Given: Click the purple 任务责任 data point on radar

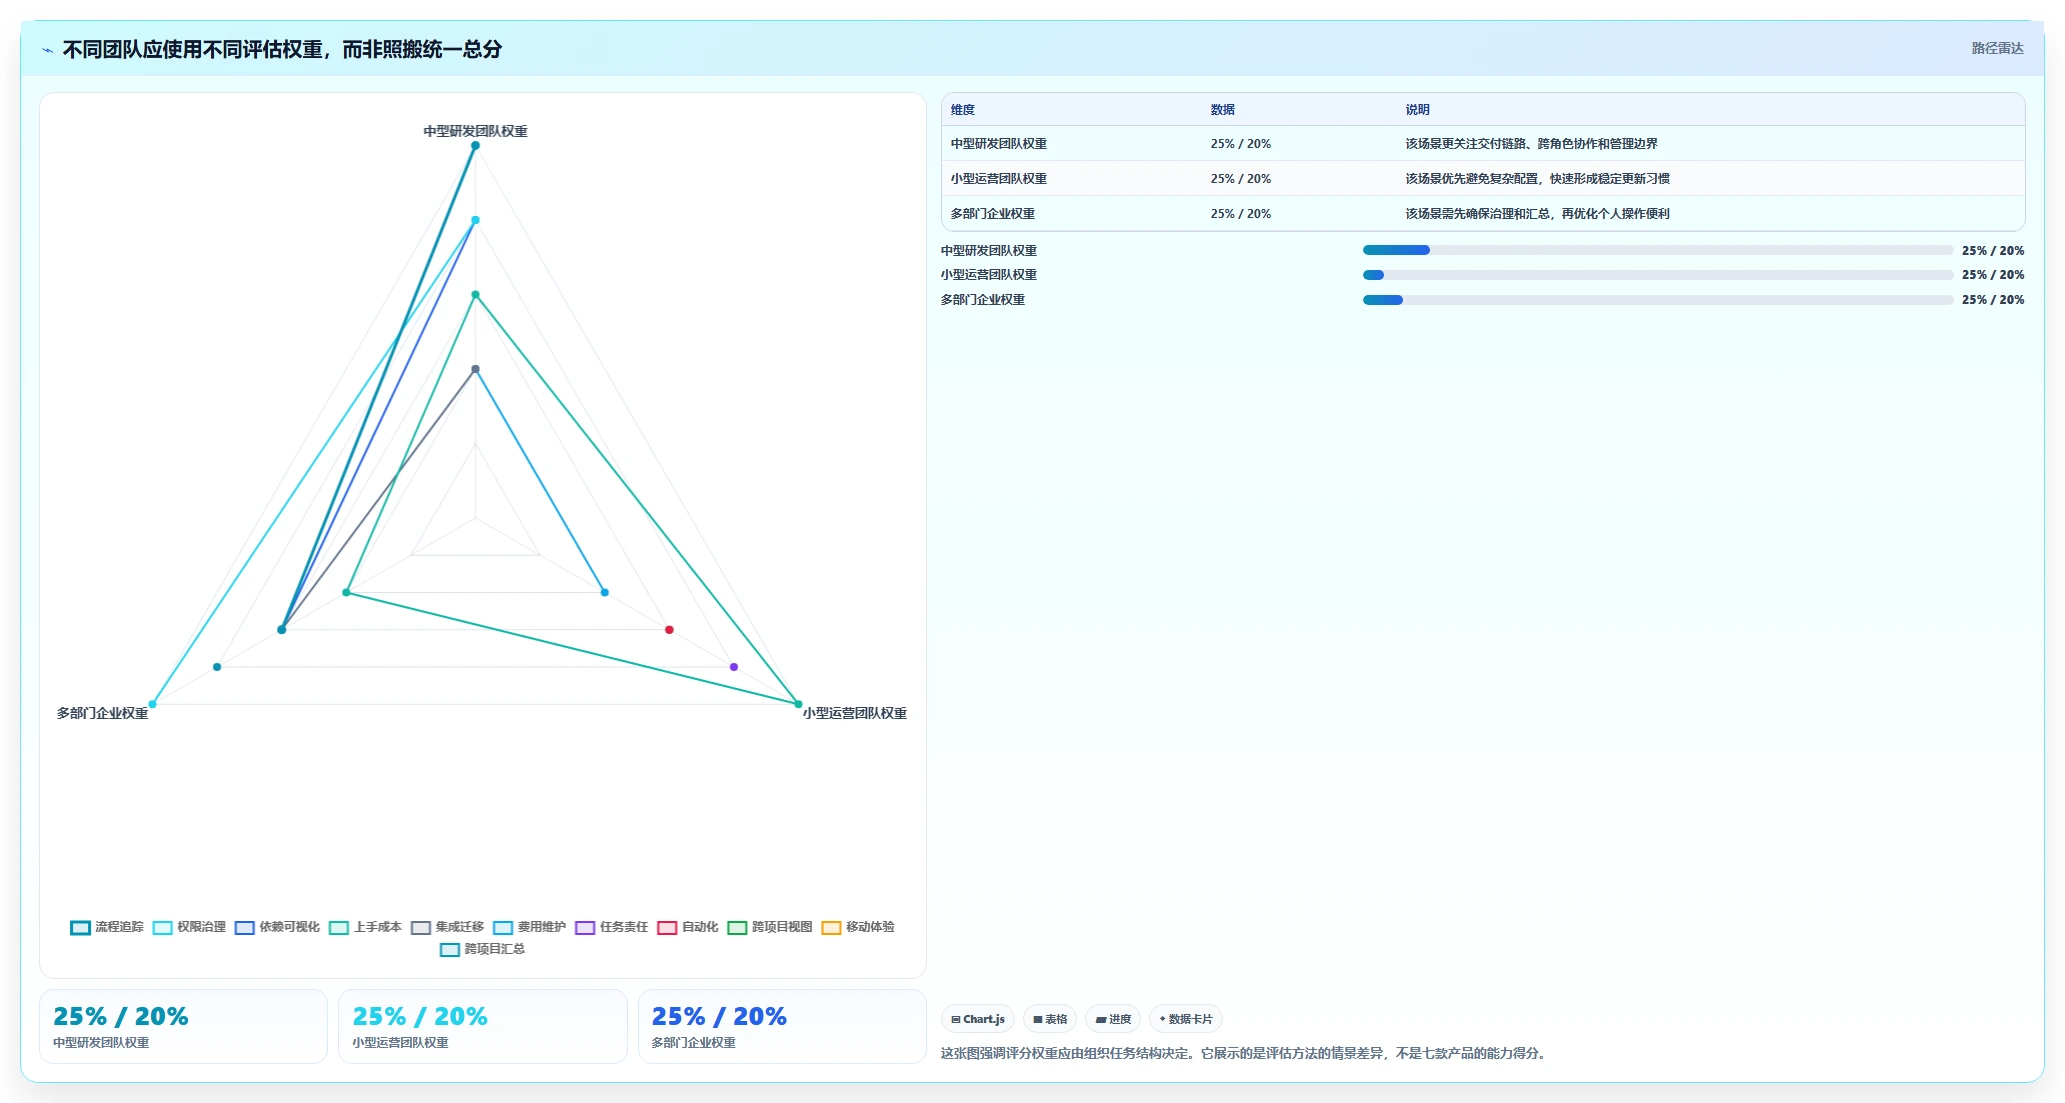Looking at the screenshot, I should (734, 667).
